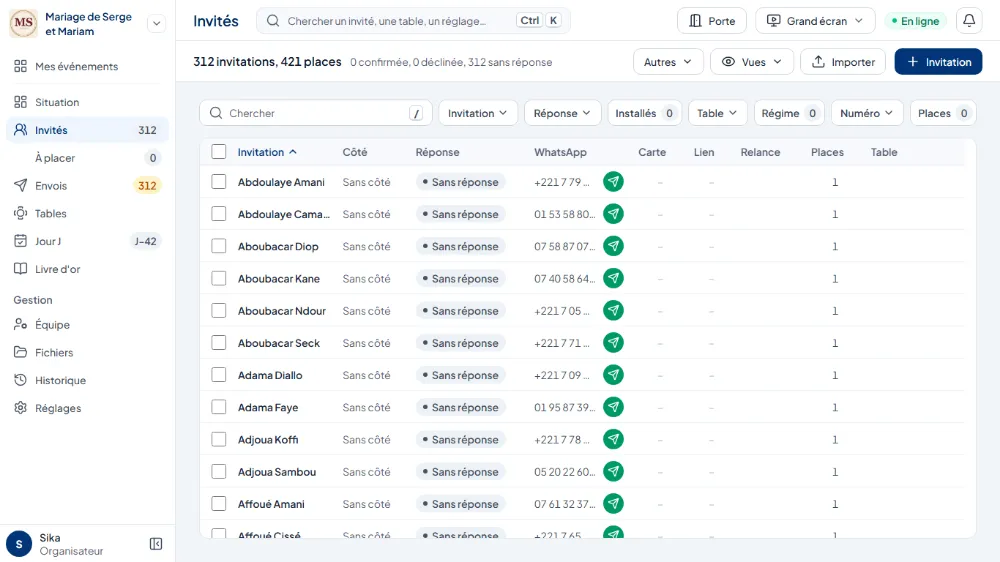Screen dimensions: 1000x562
Task: Go to Situation dashboard
Action: (x=87, y=102)
